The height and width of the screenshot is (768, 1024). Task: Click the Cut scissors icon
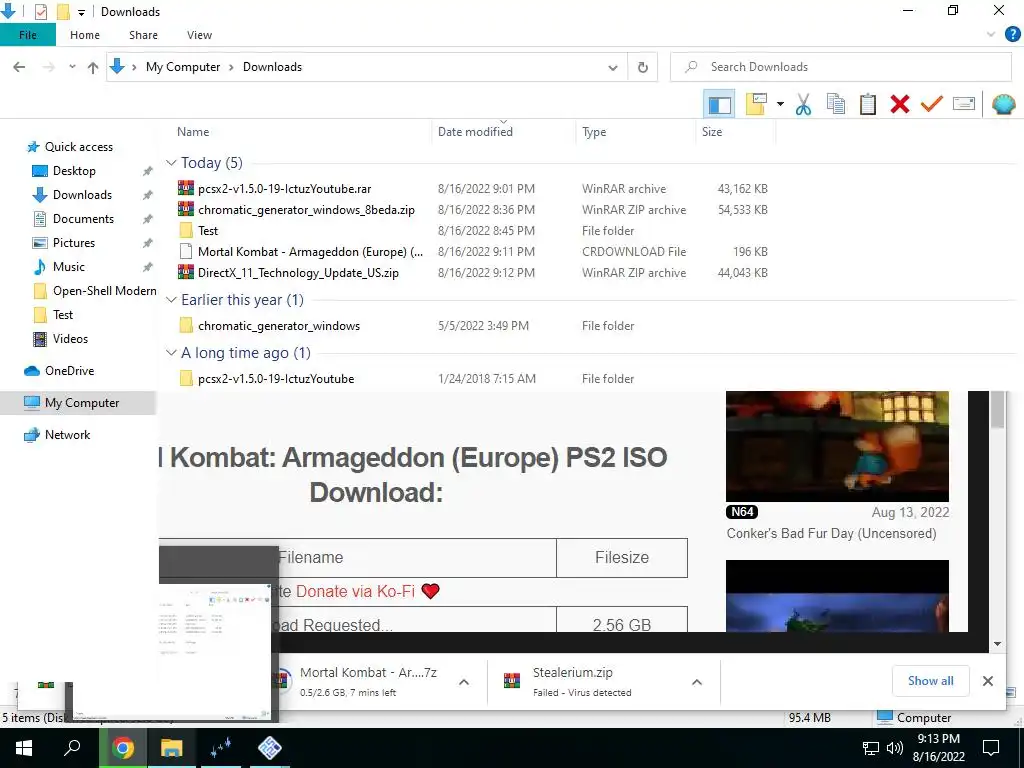click(x=803, y=104)
